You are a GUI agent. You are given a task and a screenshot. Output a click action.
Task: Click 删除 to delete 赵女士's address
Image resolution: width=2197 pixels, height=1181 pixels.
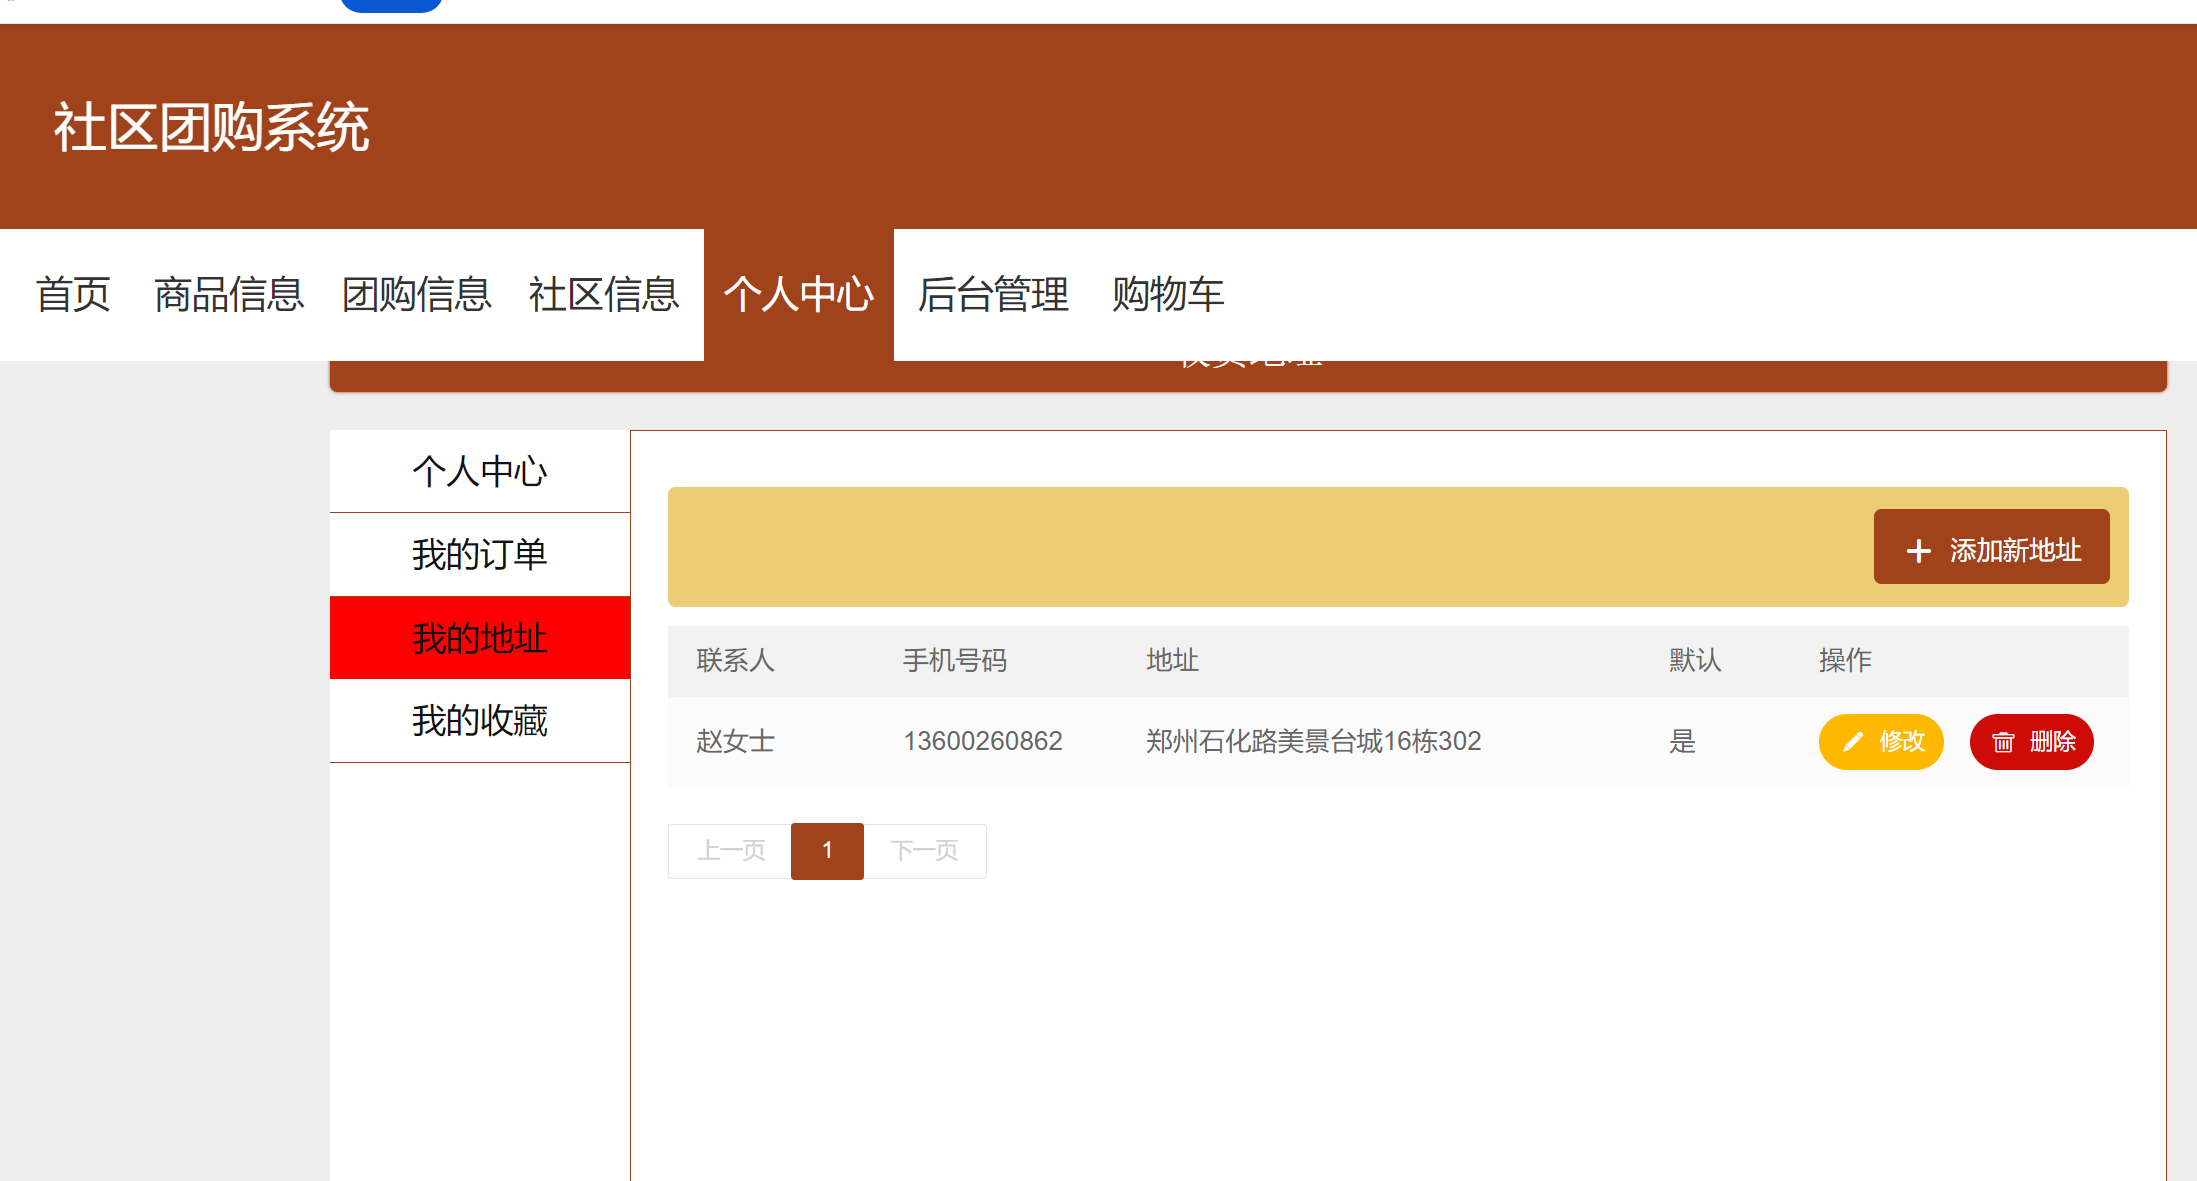click(x=2031, y=741)
